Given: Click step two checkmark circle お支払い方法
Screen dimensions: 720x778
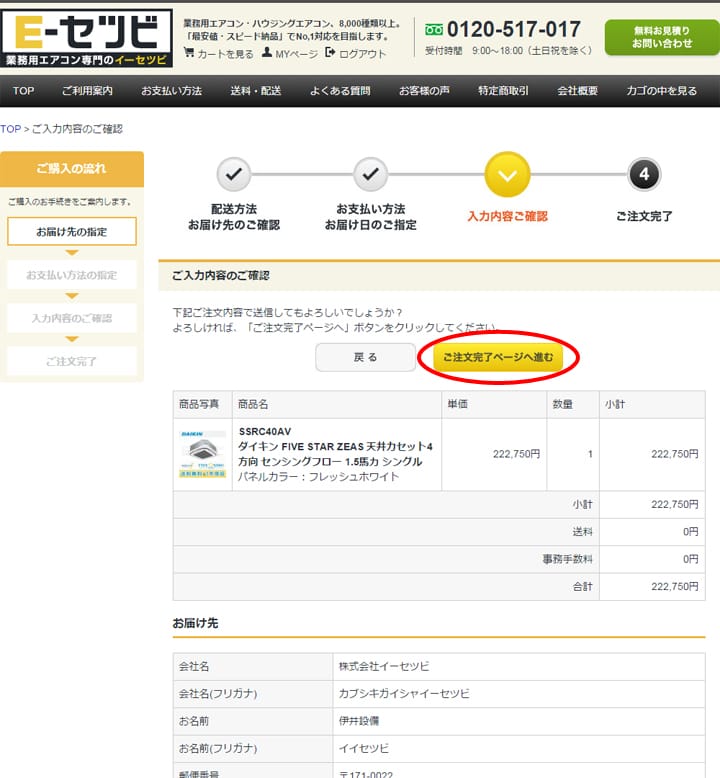Looking at the screenshot, I should coord(370,174).
